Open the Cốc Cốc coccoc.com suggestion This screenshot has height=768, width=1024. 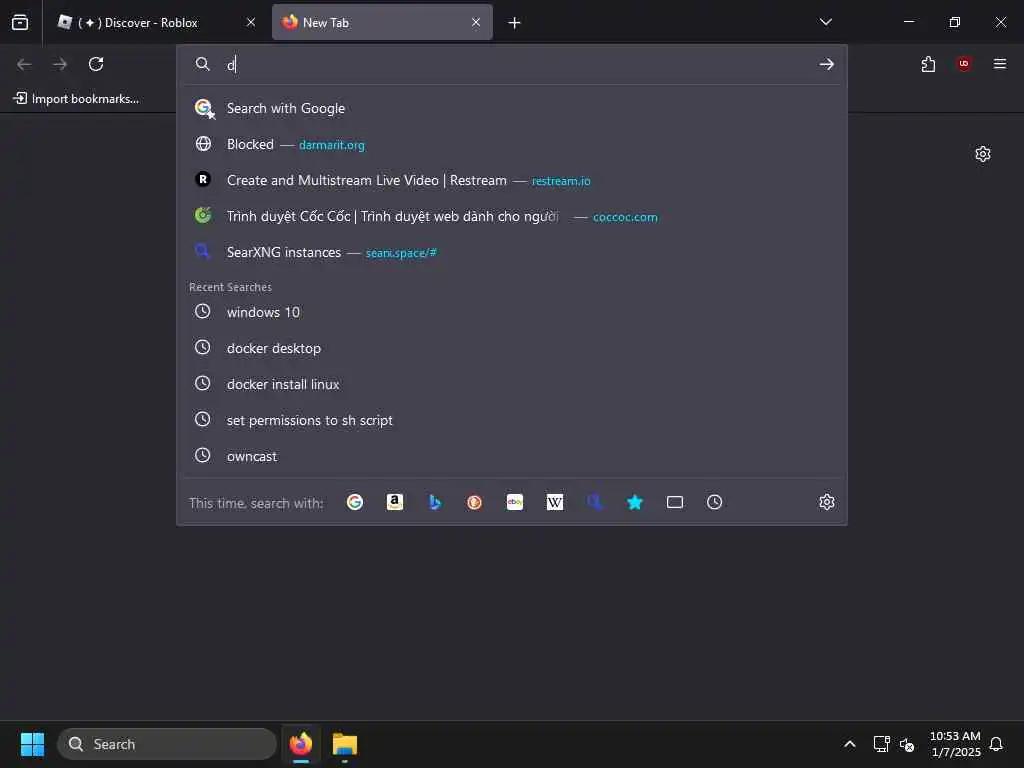pyautogui.click(x=512, y=216)
